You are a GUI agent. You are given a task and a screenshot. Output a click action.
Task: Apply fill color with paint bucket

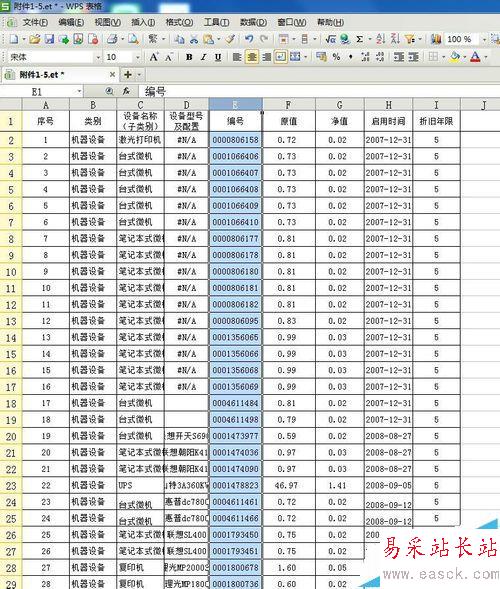coord(455,57)
